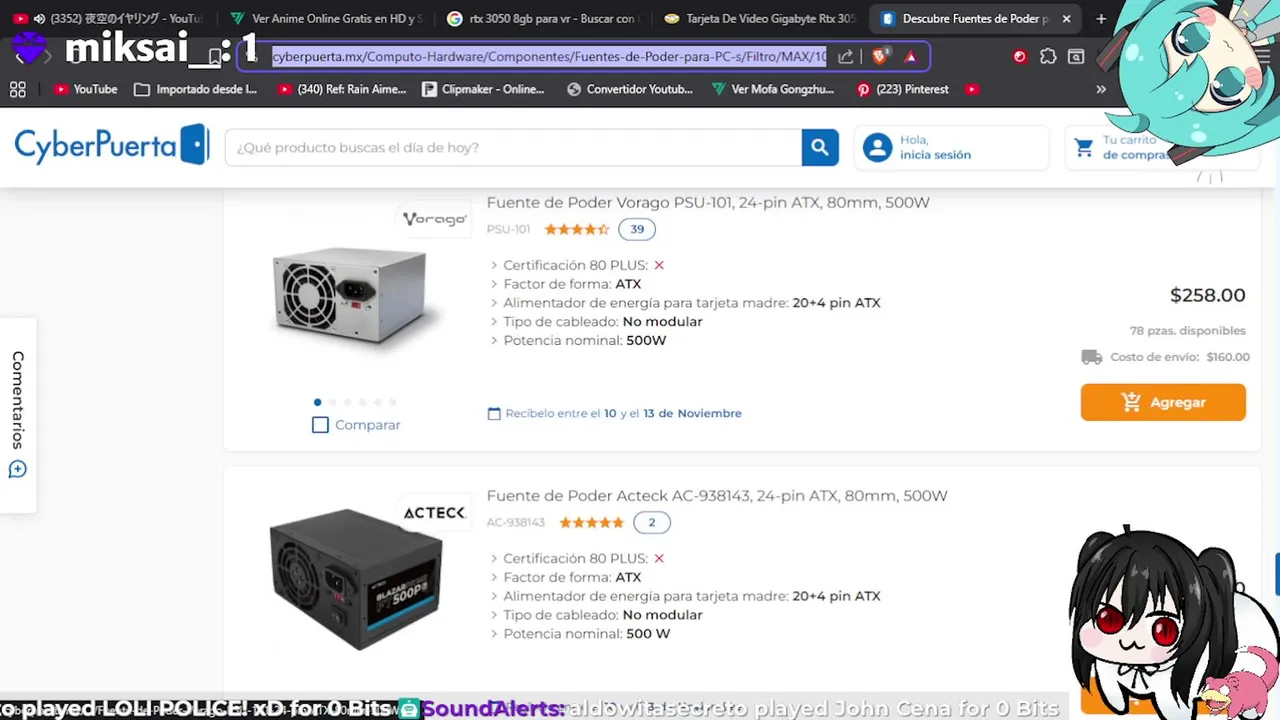Click Acteck Factor de forma chevron
The height and width of the screenshot is (720, 1280).
pos(494,577)
